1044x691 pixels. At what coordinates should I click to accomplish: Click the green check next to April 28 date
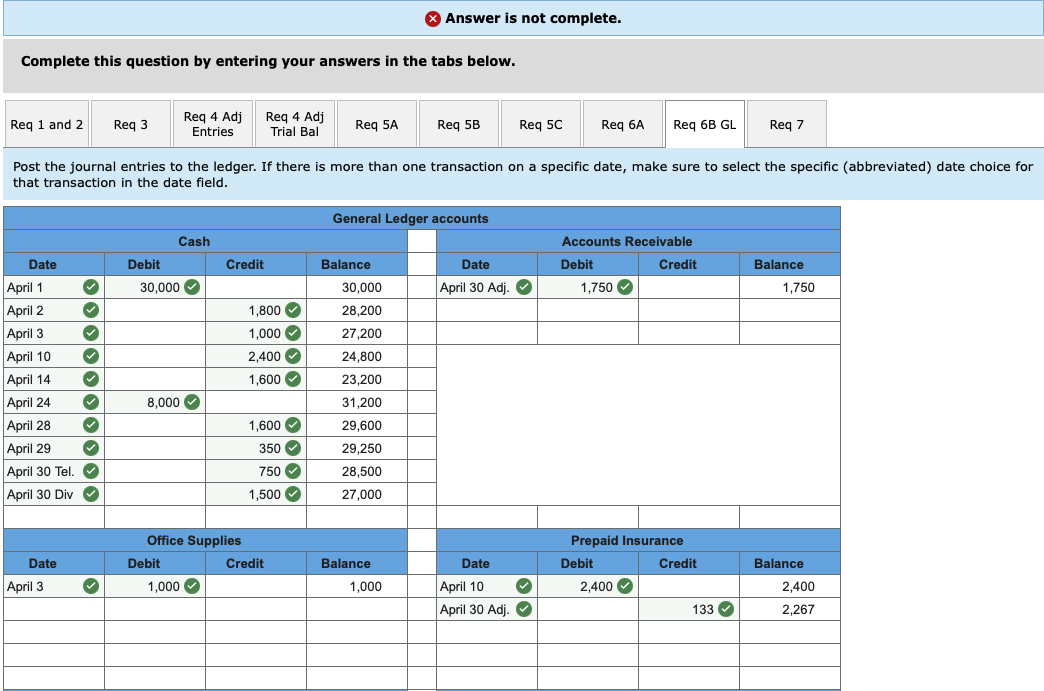[x=91, y=425]
